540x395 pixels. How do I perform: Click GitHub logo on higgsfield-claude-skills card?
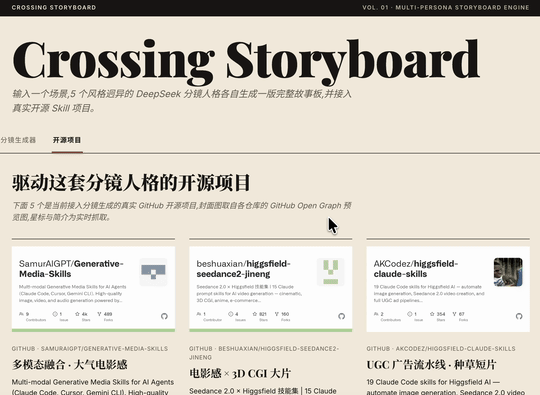(x=519, y=316)
